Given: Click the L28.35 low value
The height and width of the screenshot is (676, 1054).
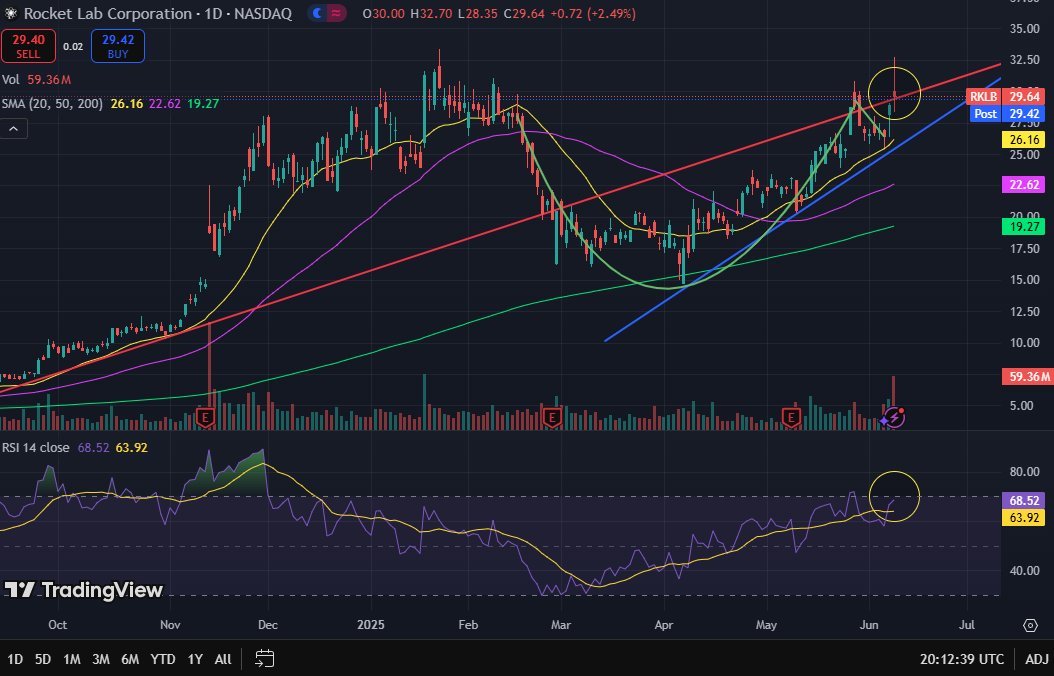Looking at the screenshot, I should tap(478, 13).
